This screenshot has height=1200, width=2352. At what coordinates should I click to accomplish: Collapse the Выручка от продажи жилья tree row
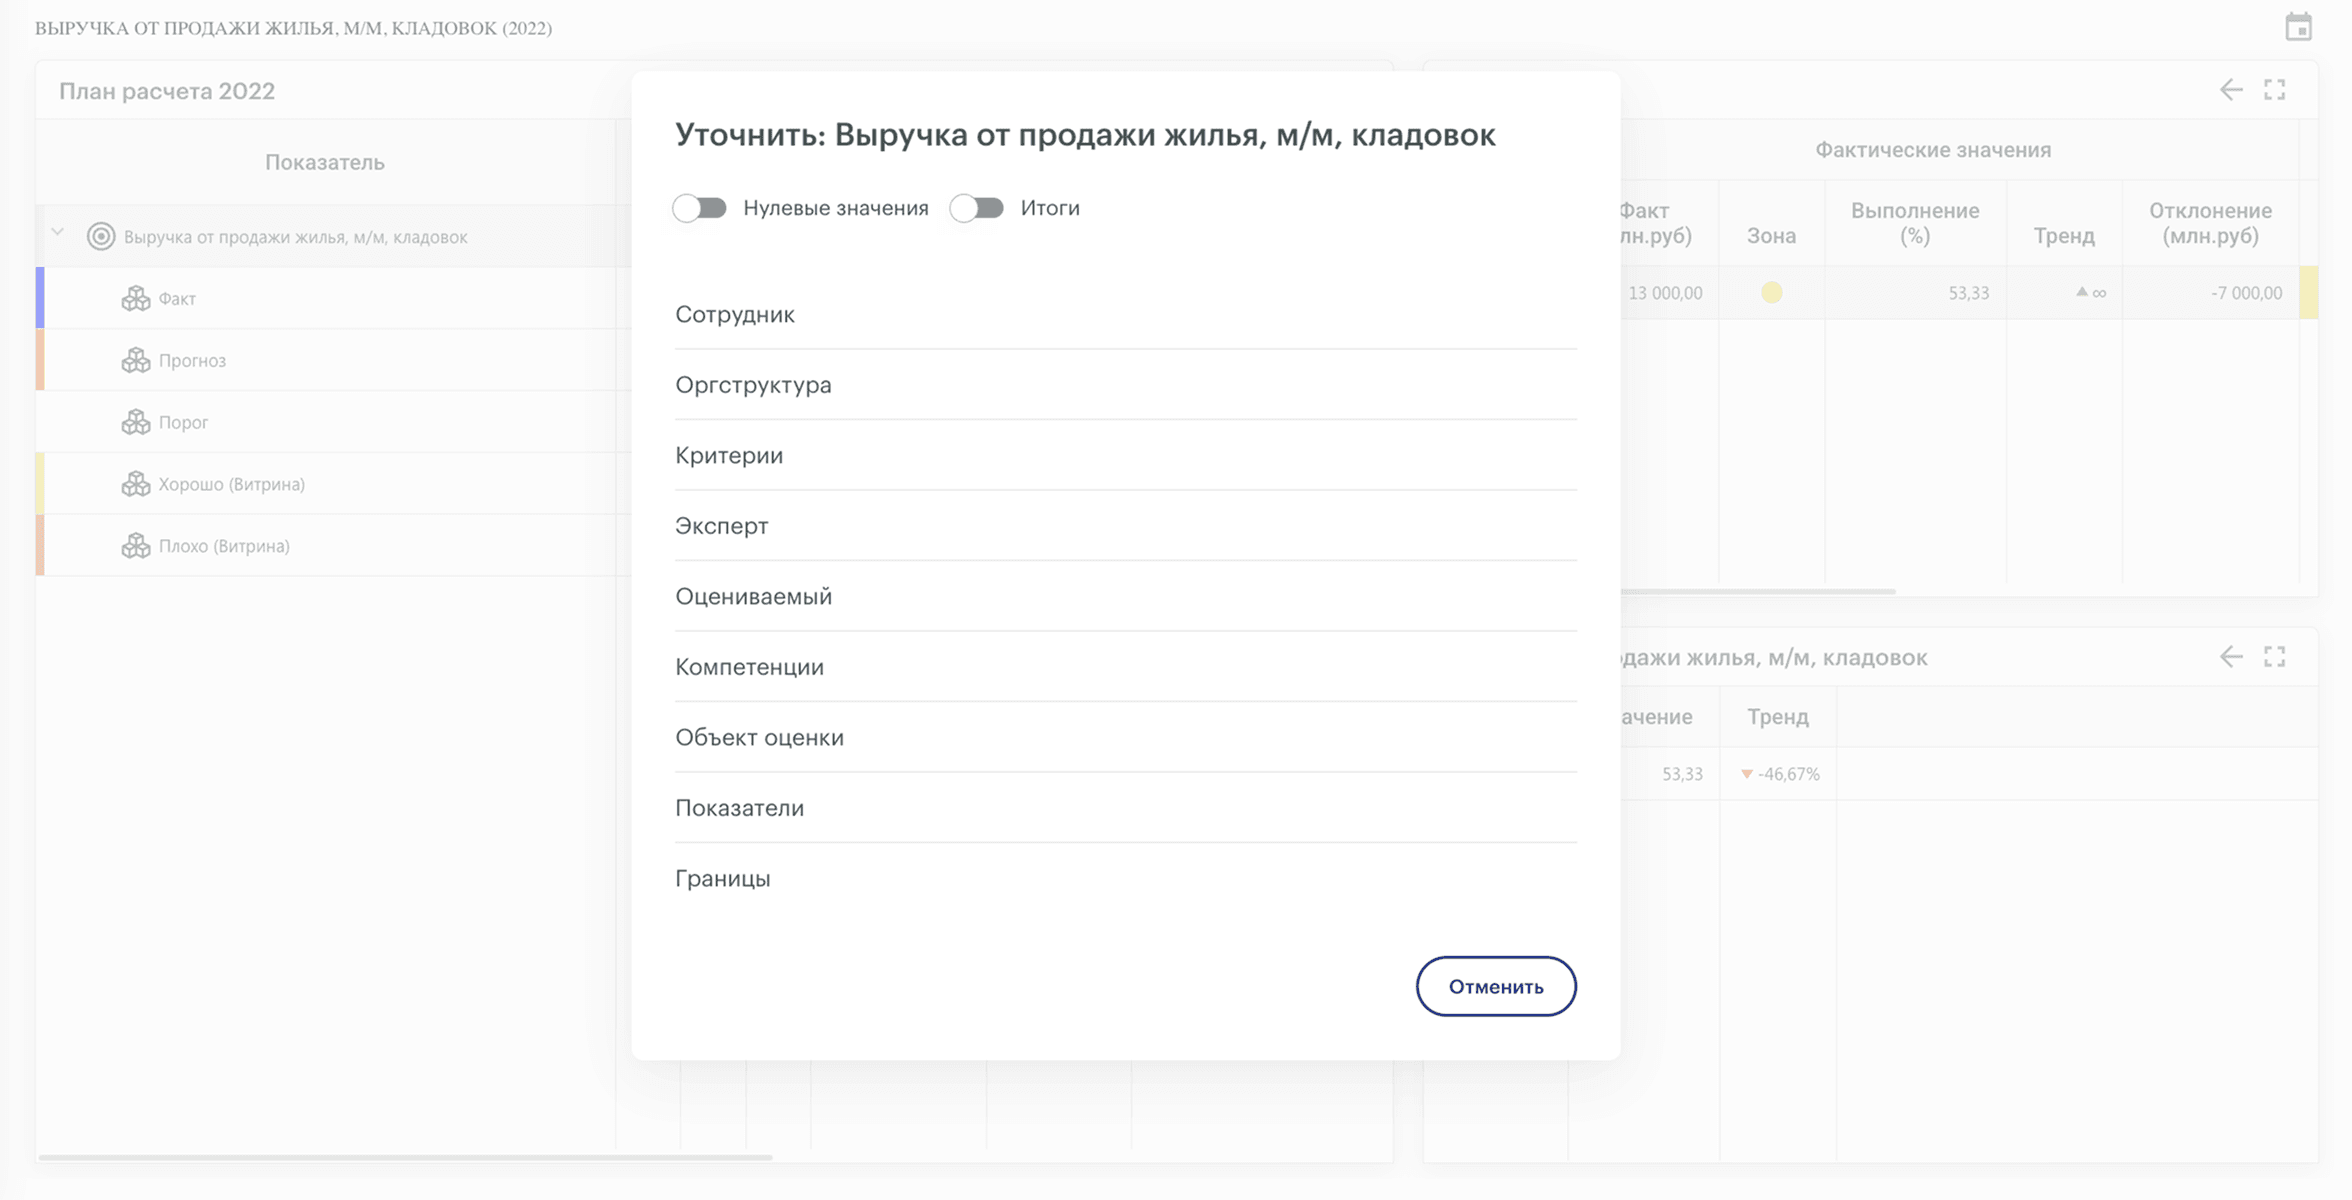[58, 233]
